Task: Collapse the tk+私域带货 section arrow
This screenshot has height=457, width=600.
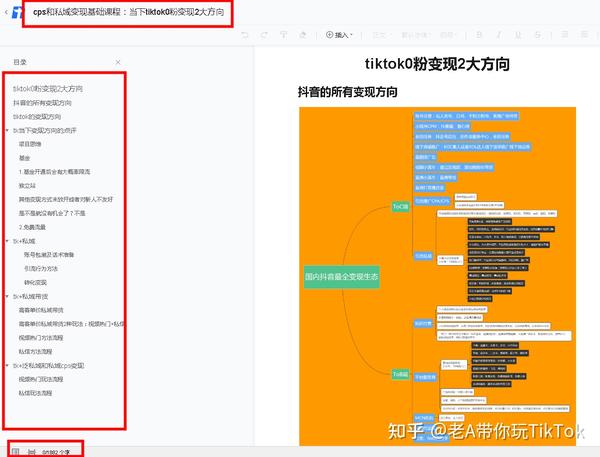Action: click(x=7, y=297)
